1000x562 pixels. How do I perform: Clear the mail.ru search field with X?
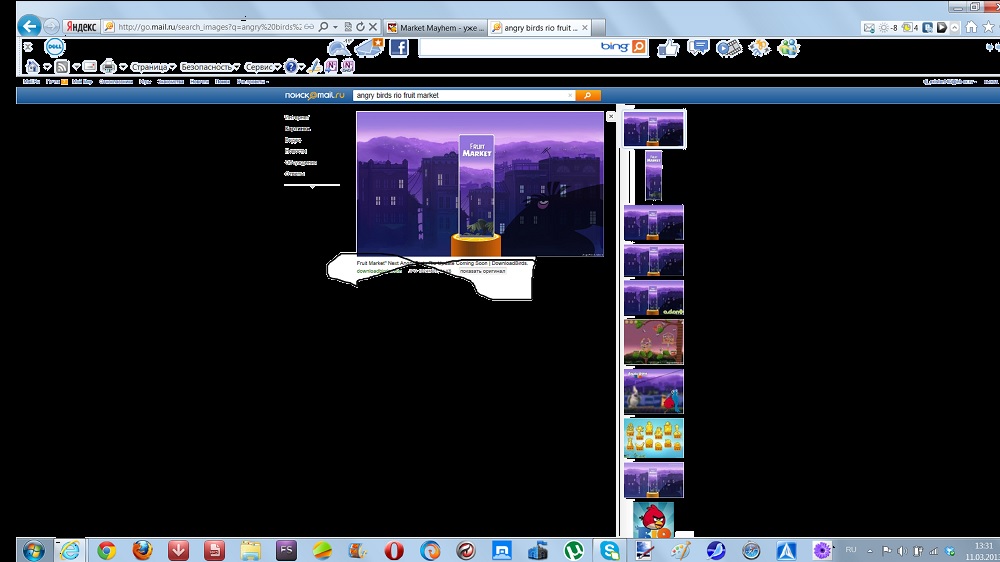[x=570, y=95]
